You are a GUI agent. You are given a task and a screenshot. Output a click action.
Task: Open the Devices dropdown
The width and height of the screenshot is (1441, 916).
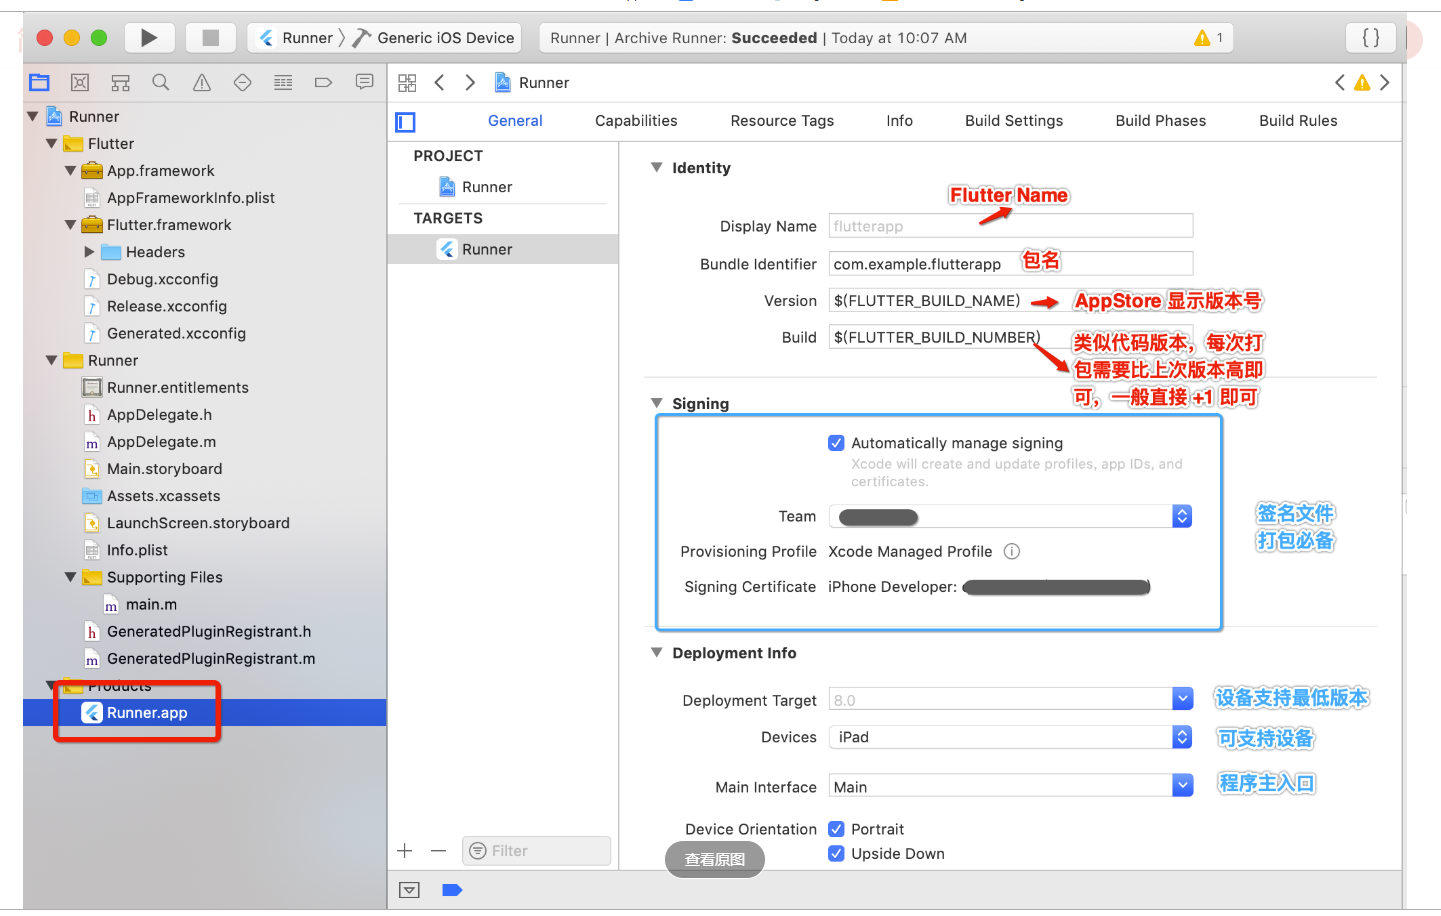(x=1010, y=737)
